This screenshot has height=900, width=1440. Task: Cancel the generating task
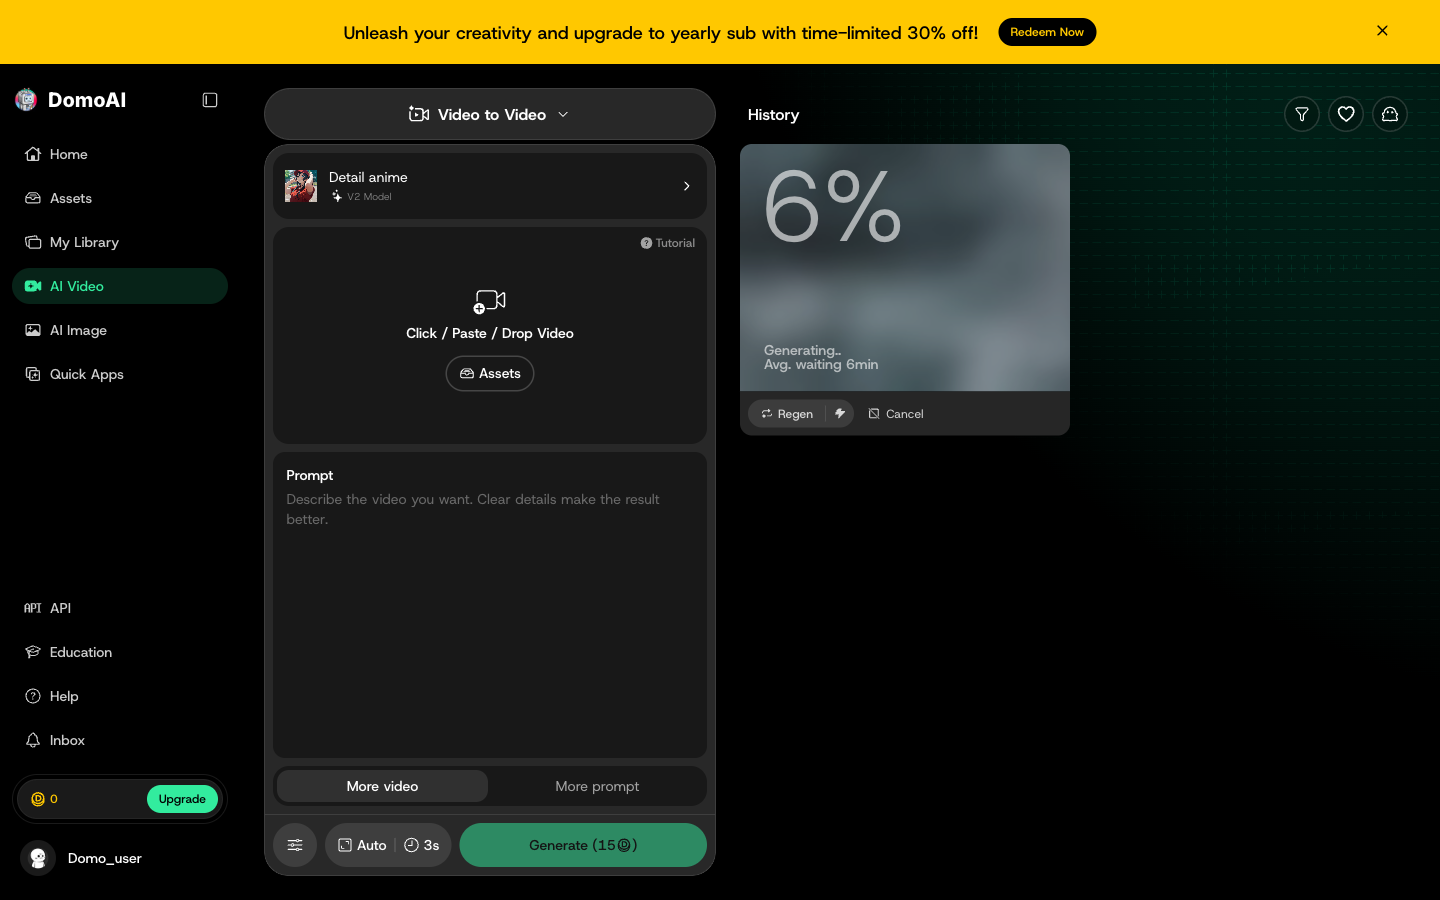[896, 414]
